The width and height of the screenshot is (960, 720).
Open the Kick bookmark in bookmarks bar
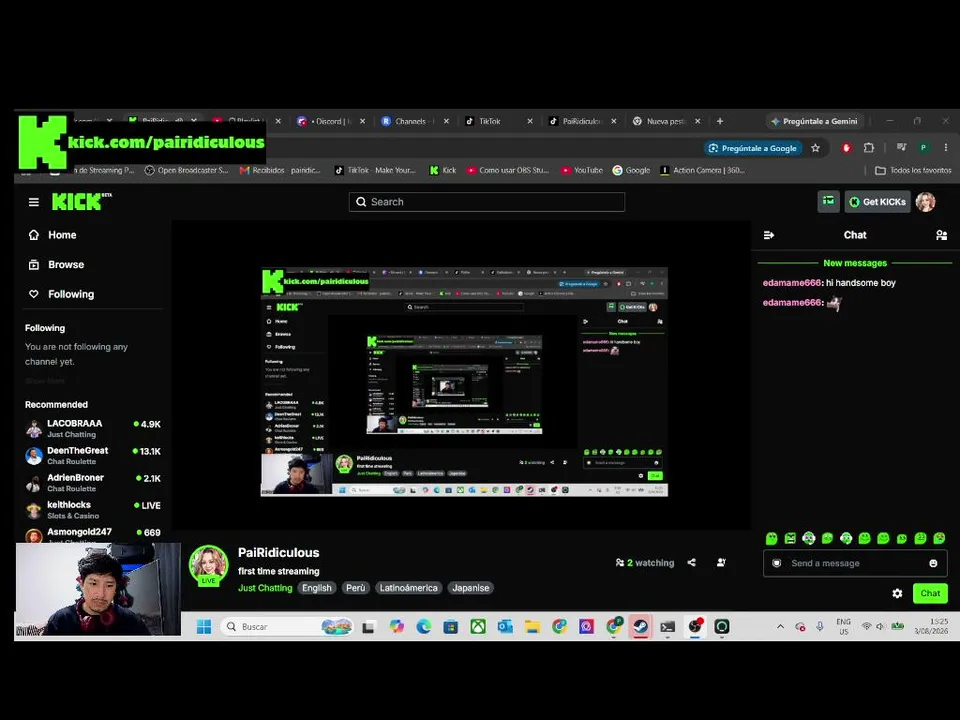(x=443, y=170)
